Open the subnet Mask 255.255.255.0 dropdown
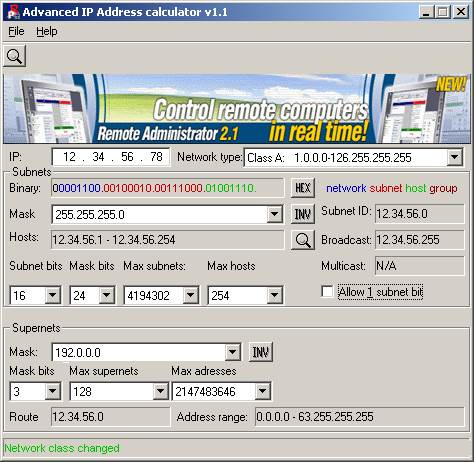This screenshot has width=474, height=462. point(275,214)
